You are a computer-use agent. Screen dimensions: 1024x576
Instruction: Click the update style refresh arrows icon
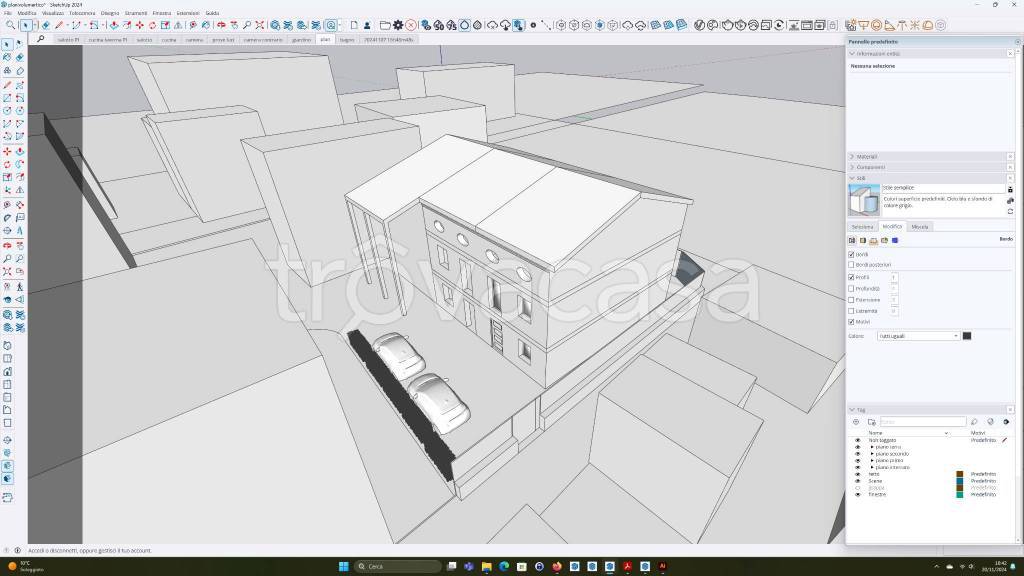click(x=1010, y=212)
